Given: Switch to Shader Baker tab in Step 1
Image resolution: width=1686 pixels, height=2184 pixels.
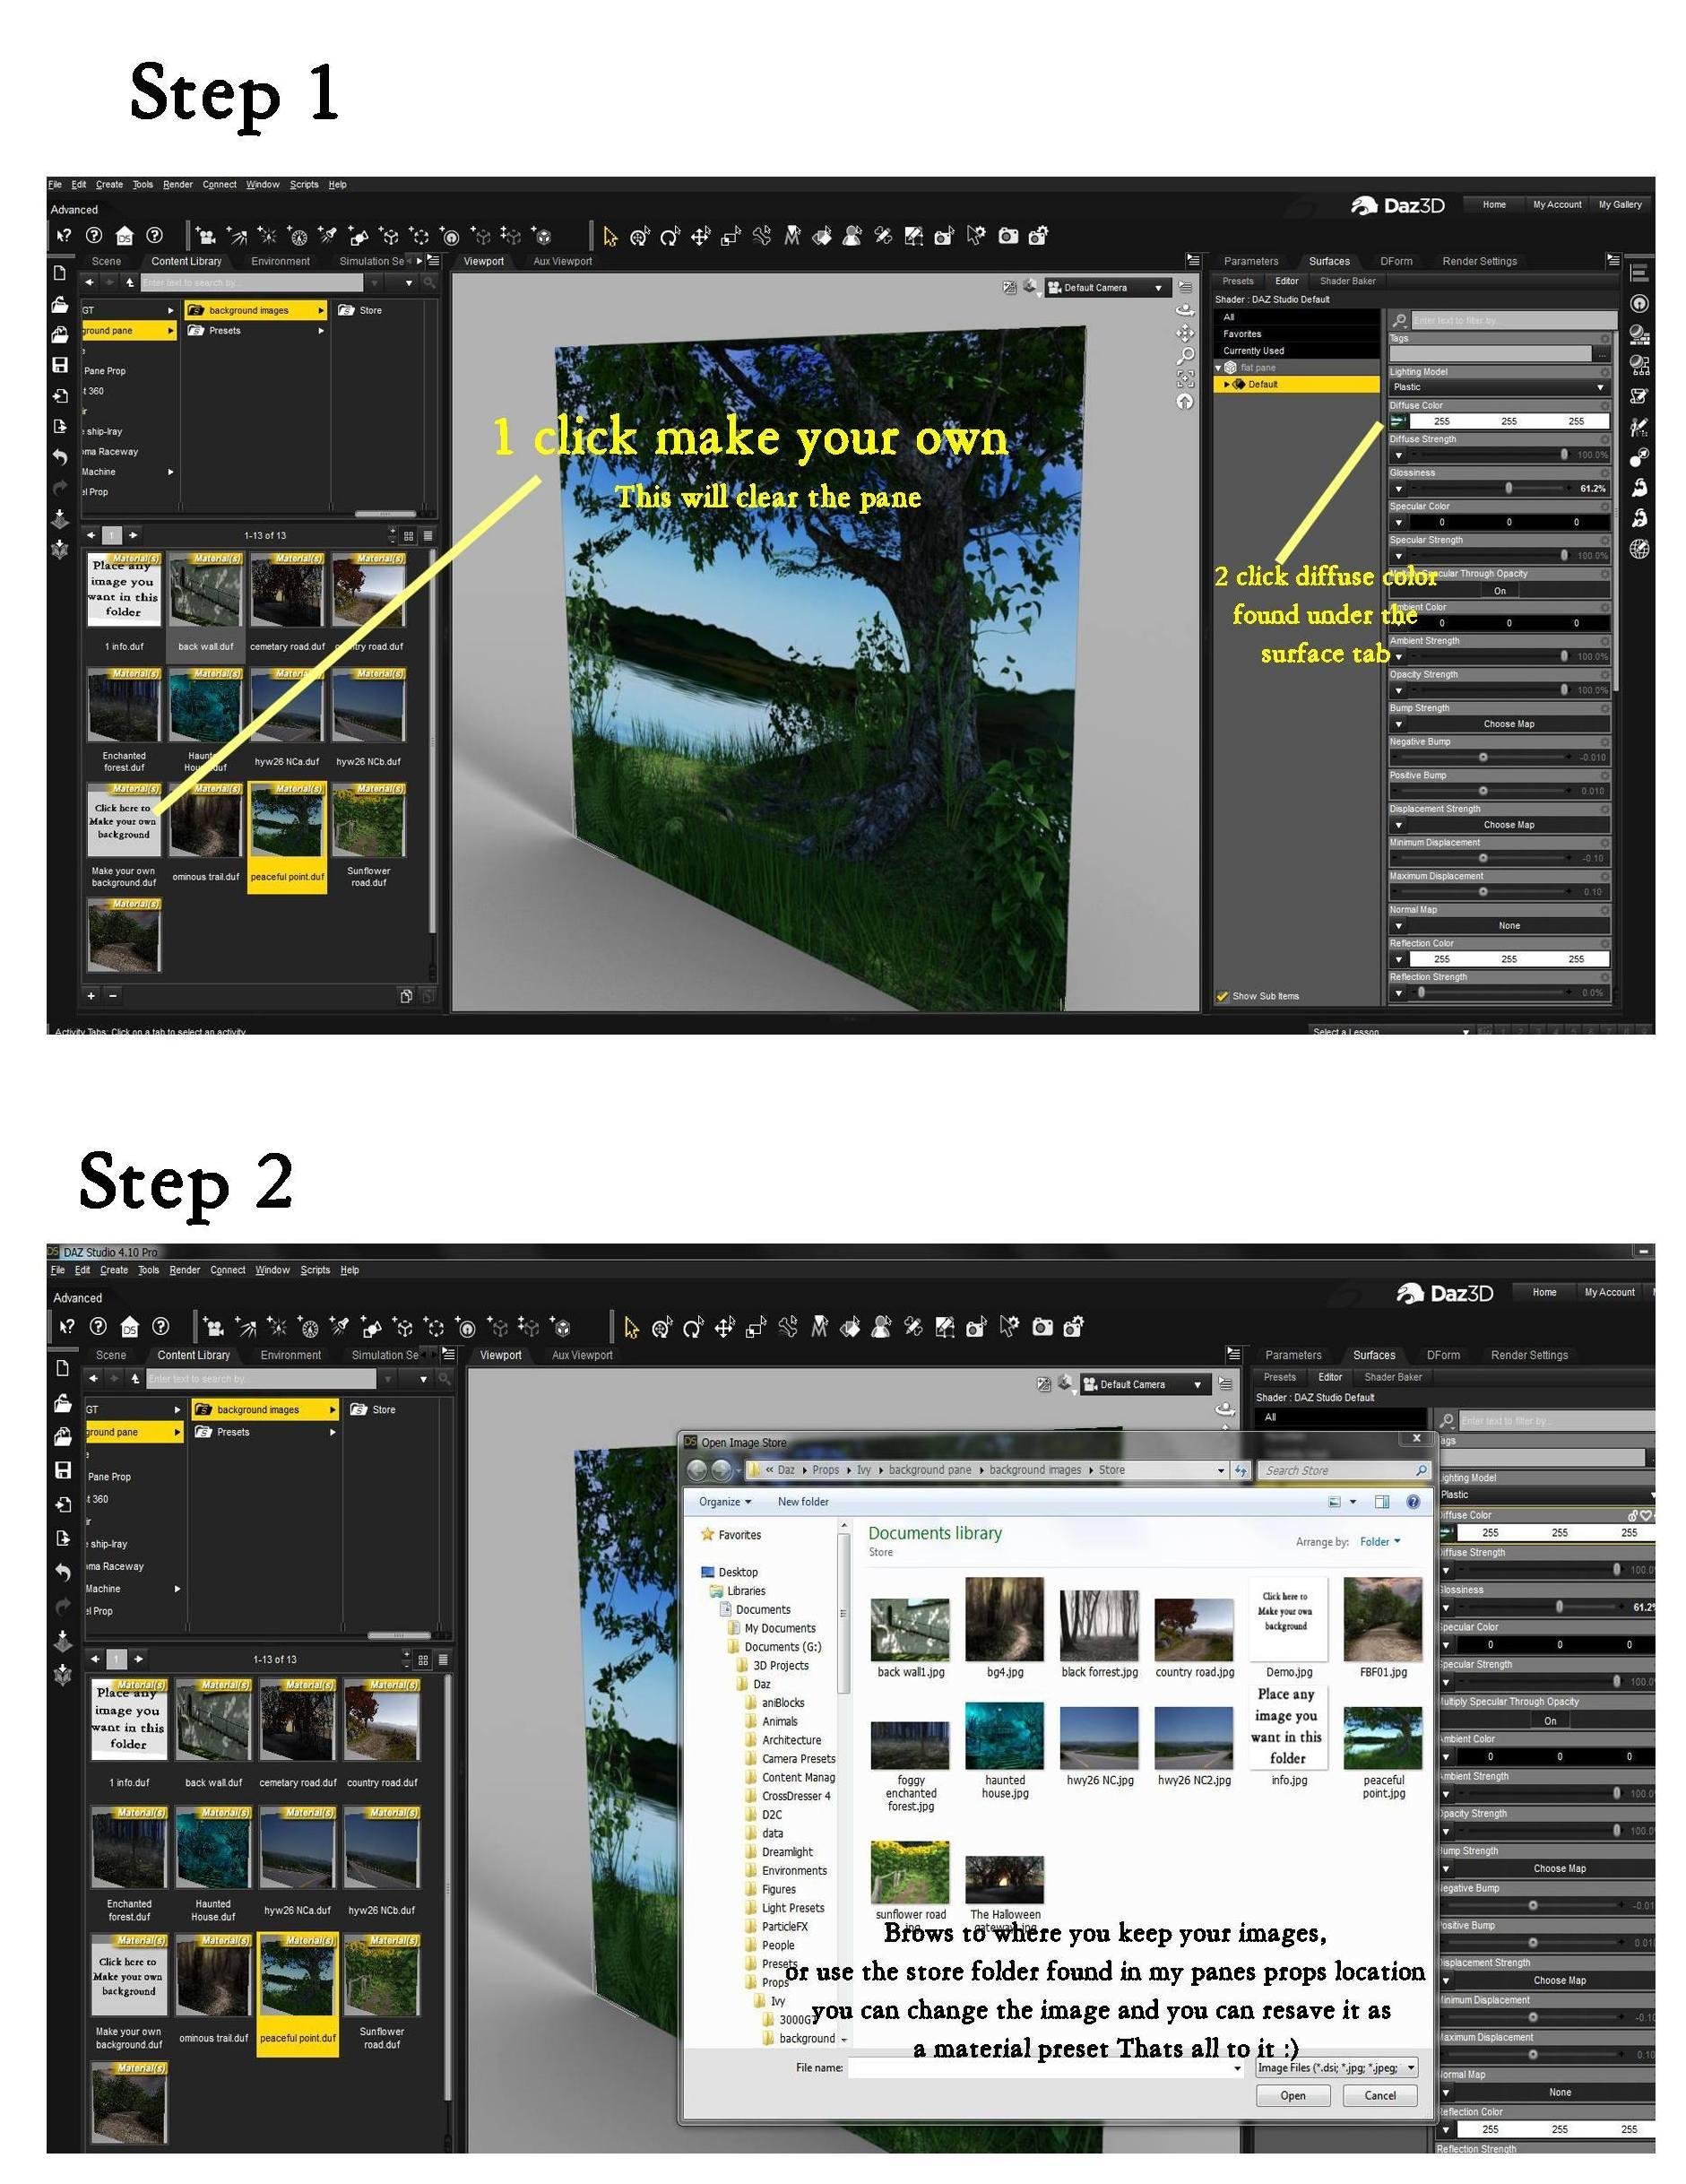Looking at the screenshot, I should (1348, 281).
